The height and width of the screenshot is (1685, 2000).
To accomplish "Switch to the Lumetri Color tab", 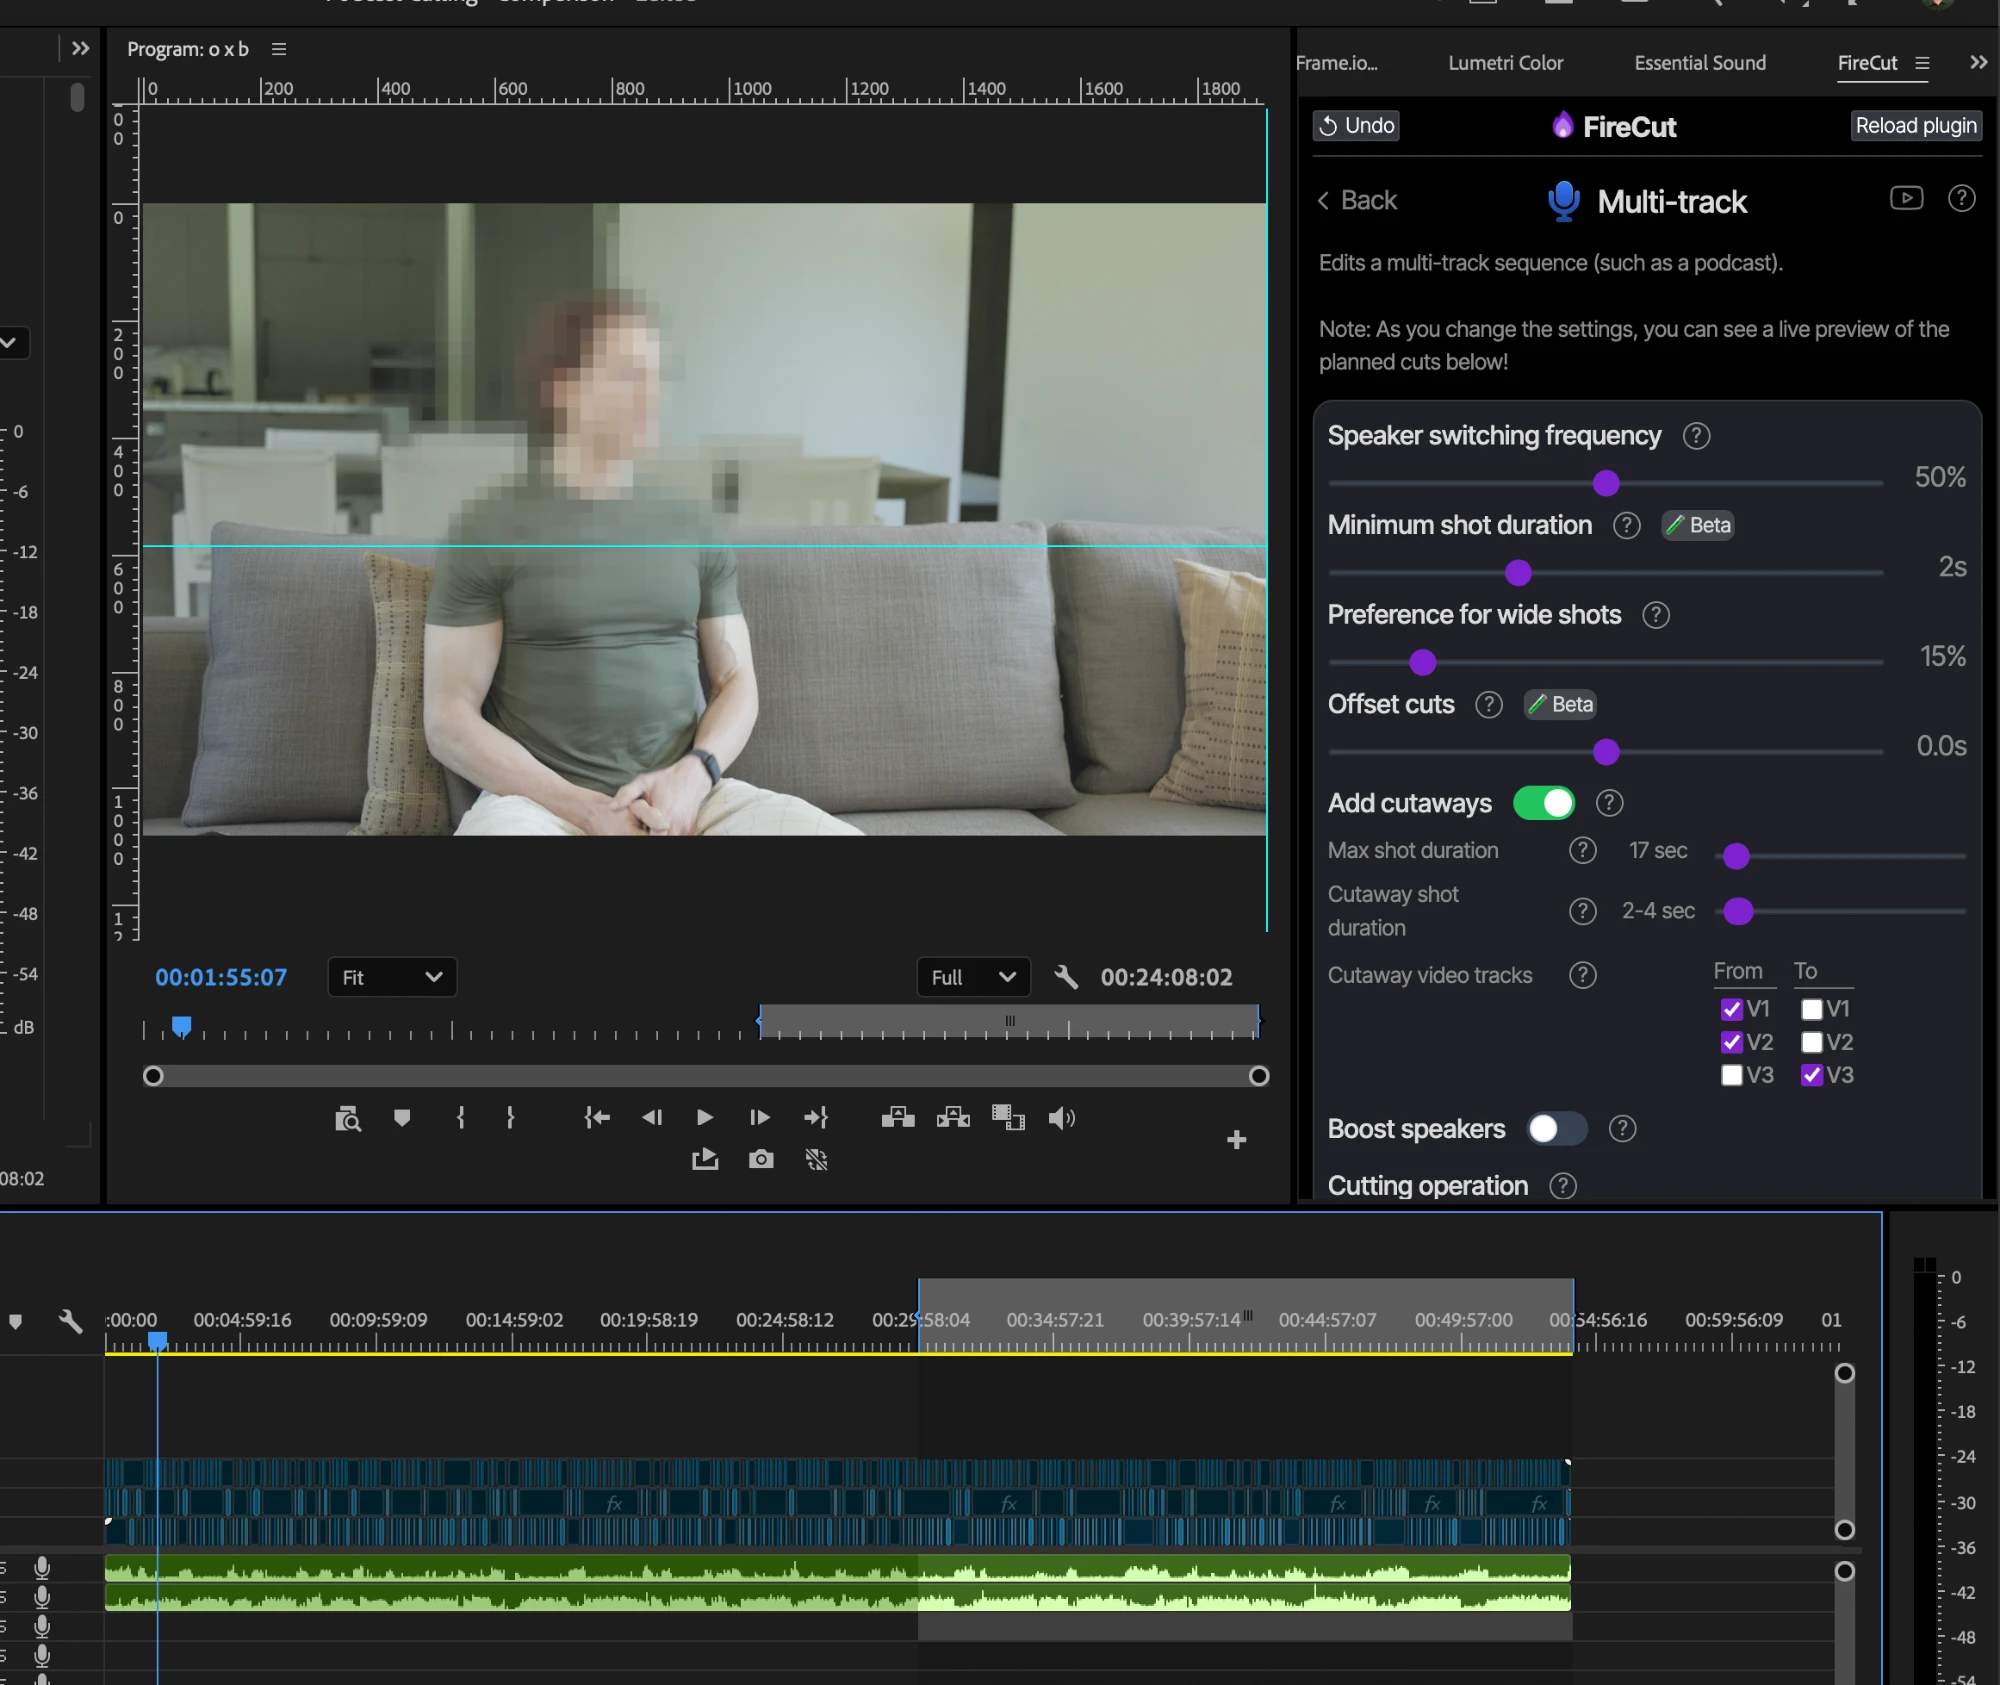I will coord(1505,63).
